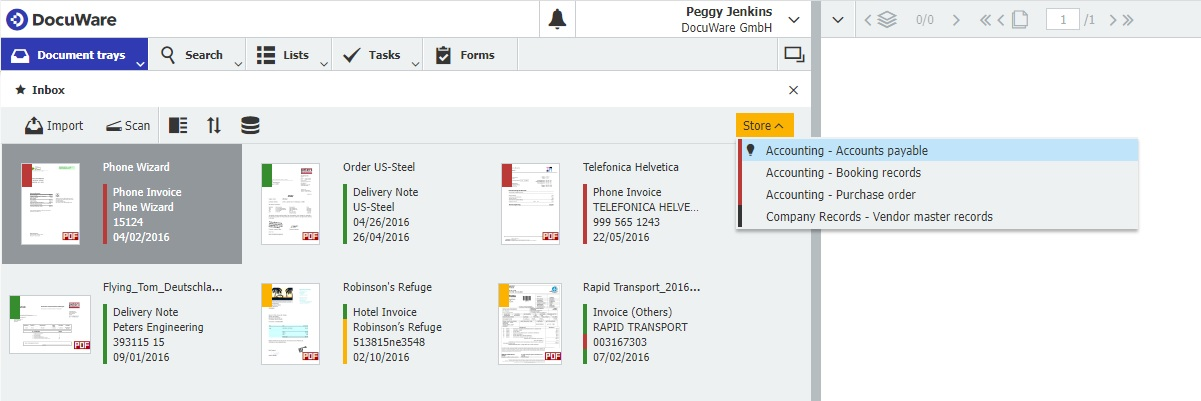Select the Order US-Steel document thumbnail
The height and width of the screenshot is (401, 1201).
(290, 203)
